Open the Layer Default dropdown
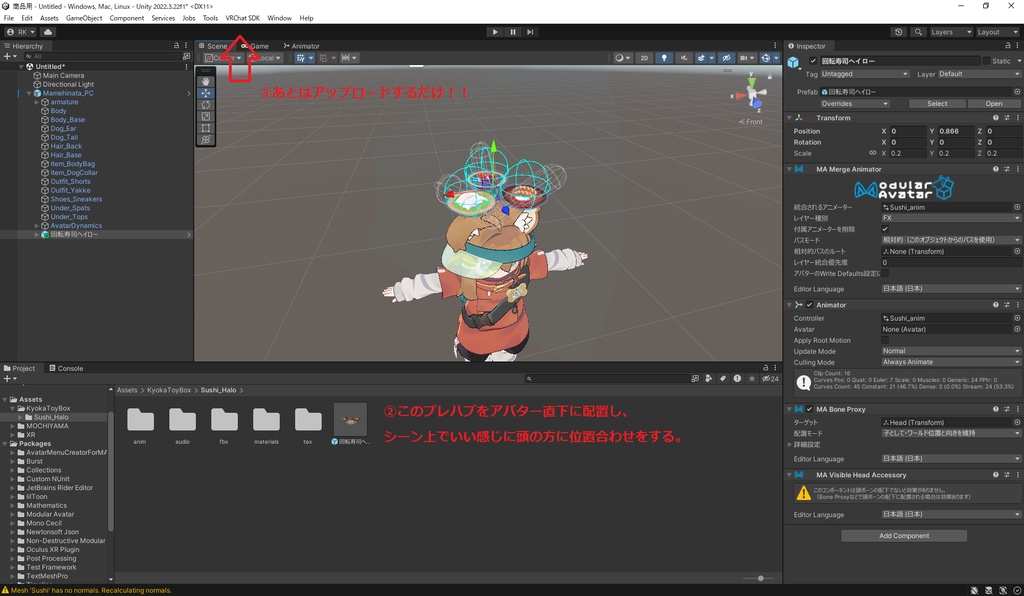 979,74
